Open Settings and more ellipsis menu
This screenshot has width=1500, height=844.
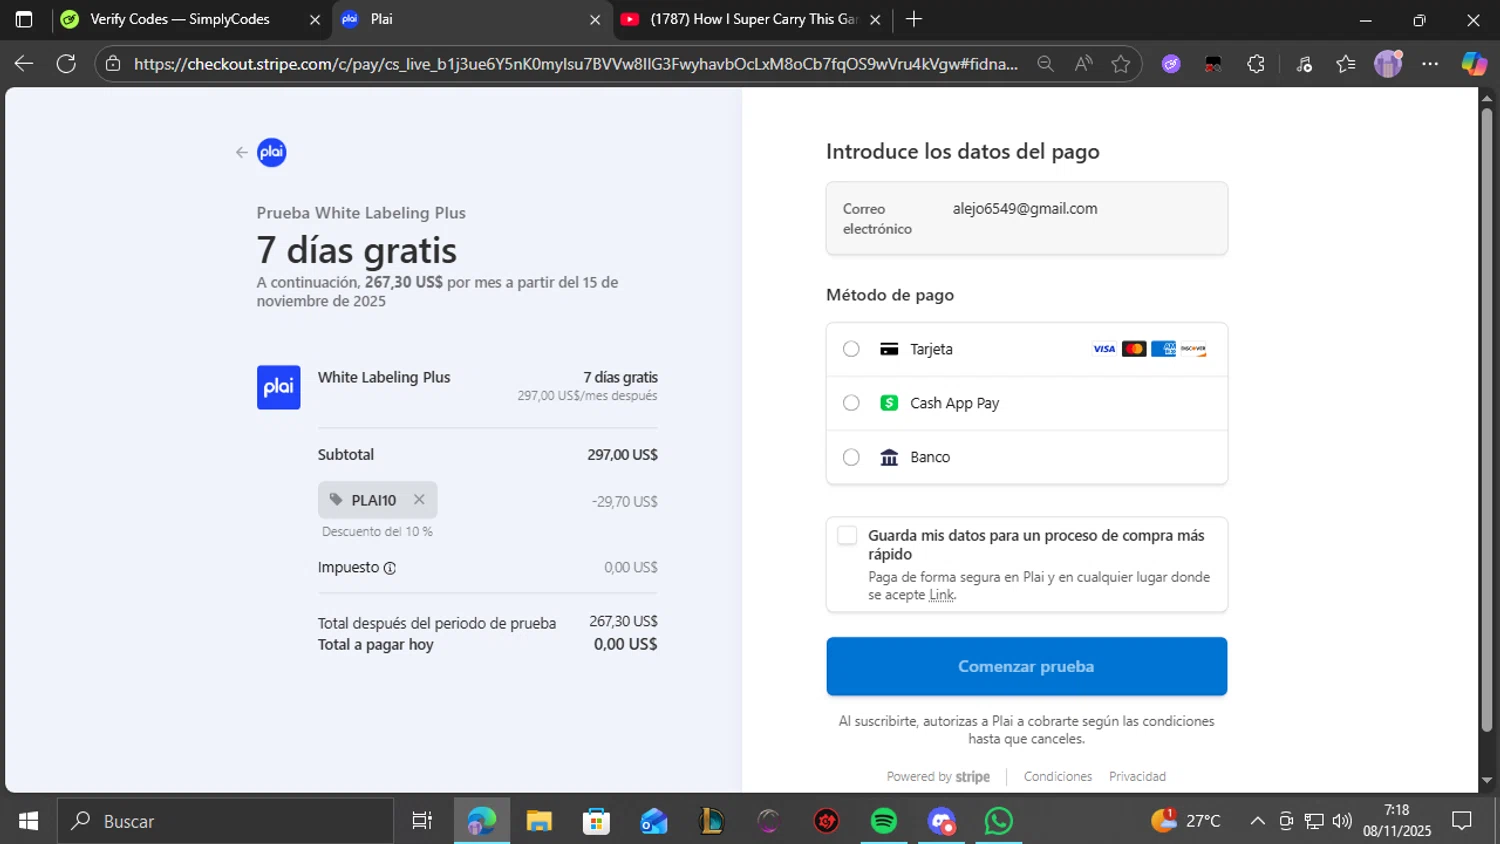pyautogui.click(x=1430, y=64)
